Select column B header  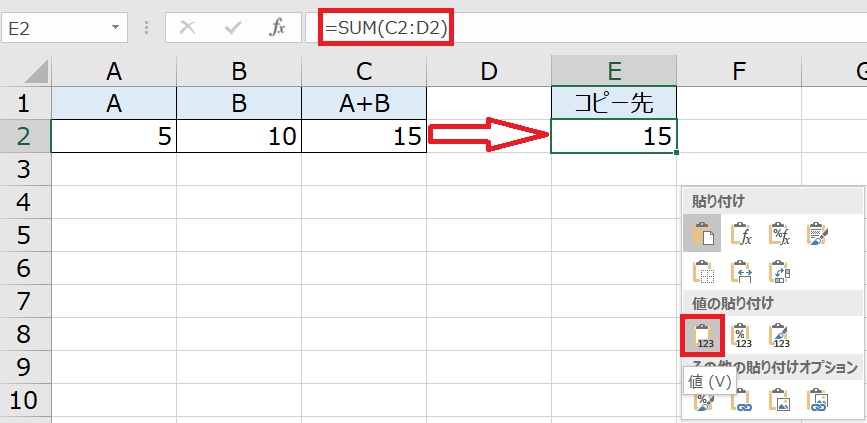tap(239, 70)
